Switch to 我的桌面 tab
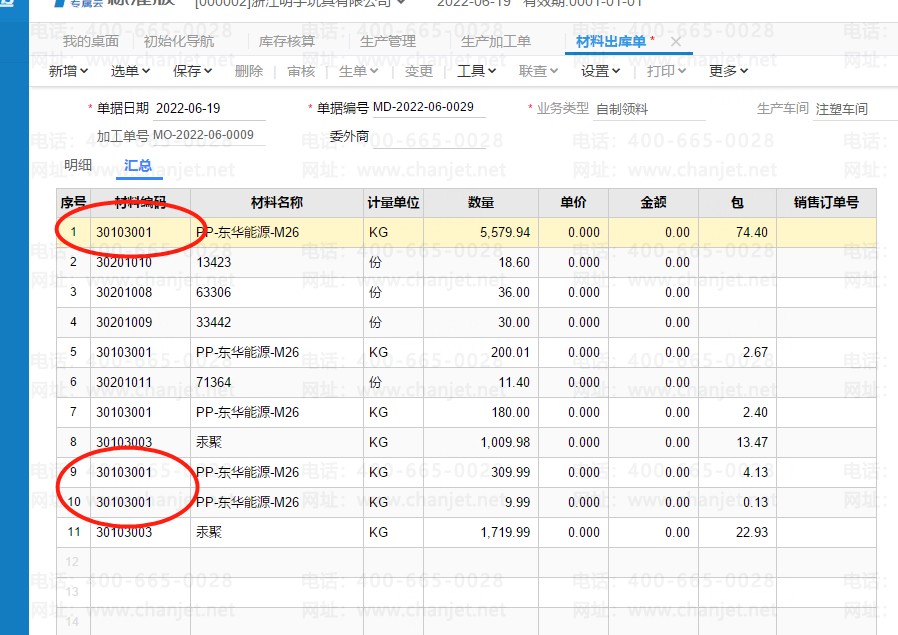This screenshot has height=635, width=898. (90, 42)
